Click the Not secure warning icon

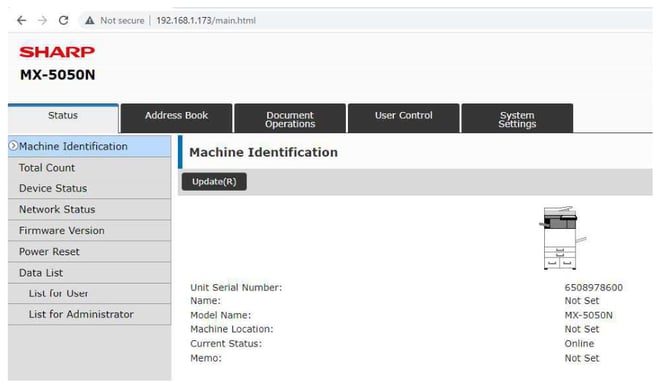(90, 20)
